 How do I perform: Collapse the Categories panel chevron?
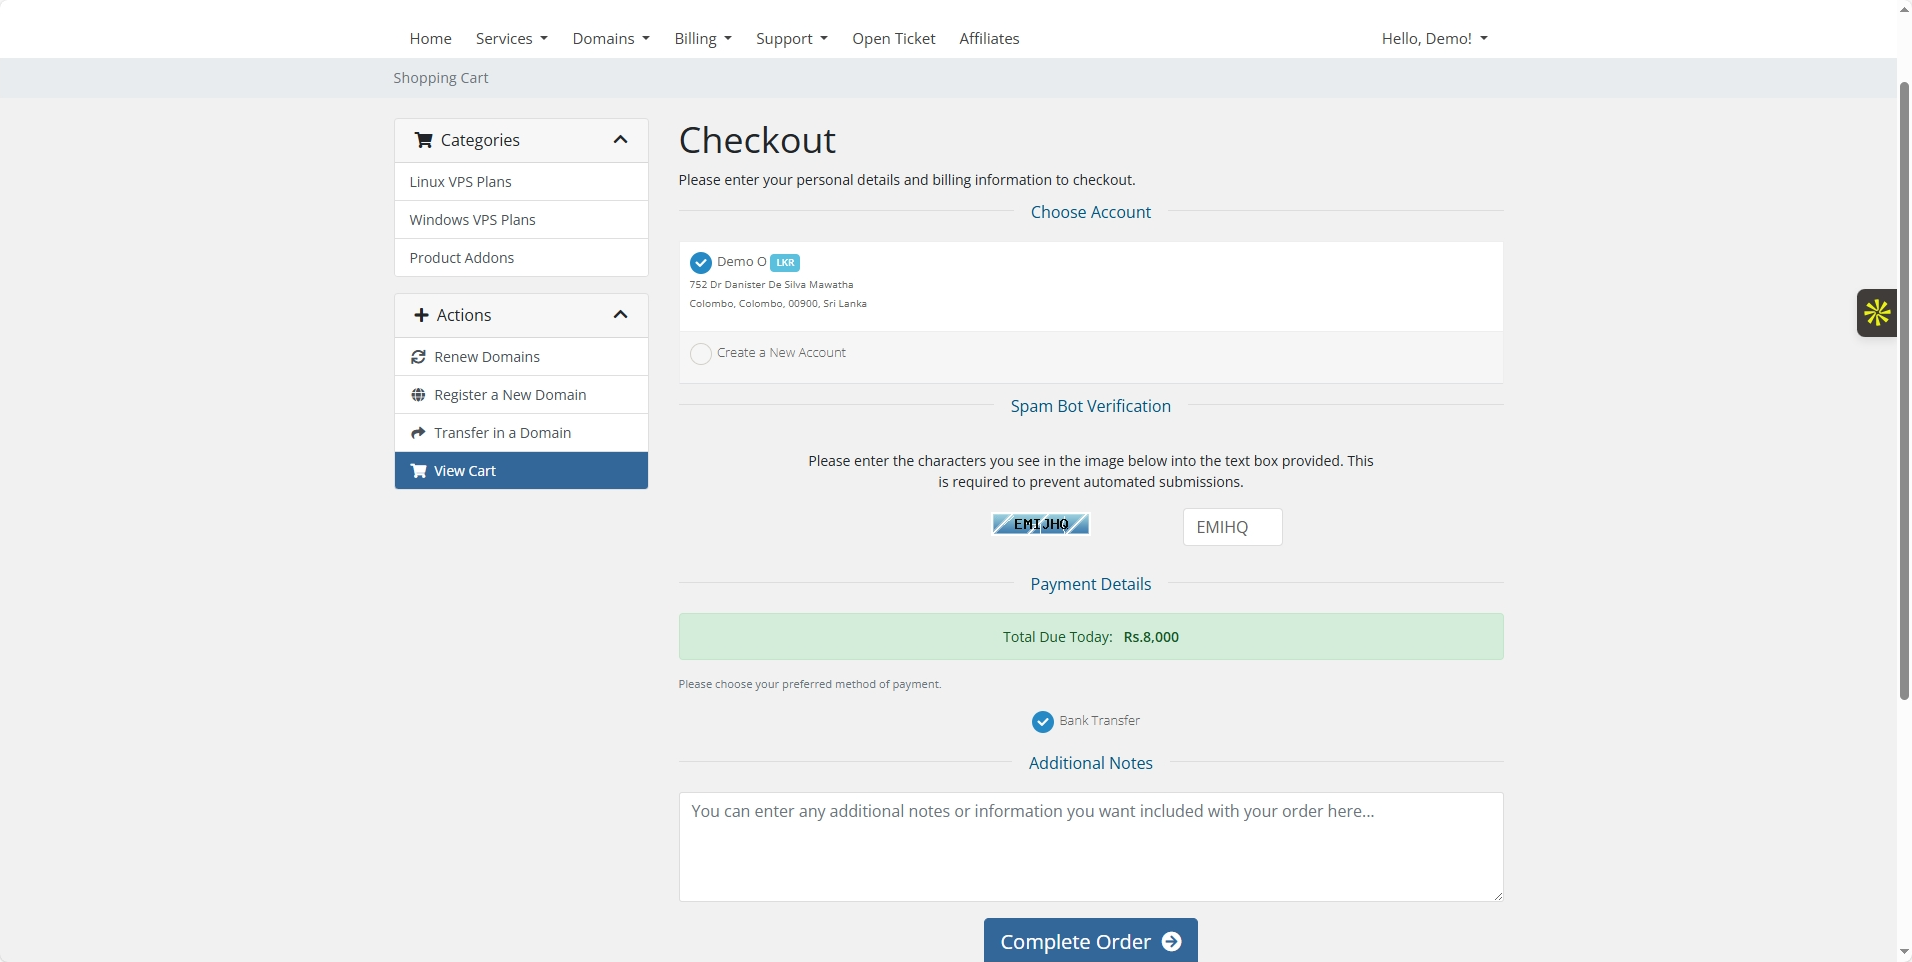click(620, 140)
